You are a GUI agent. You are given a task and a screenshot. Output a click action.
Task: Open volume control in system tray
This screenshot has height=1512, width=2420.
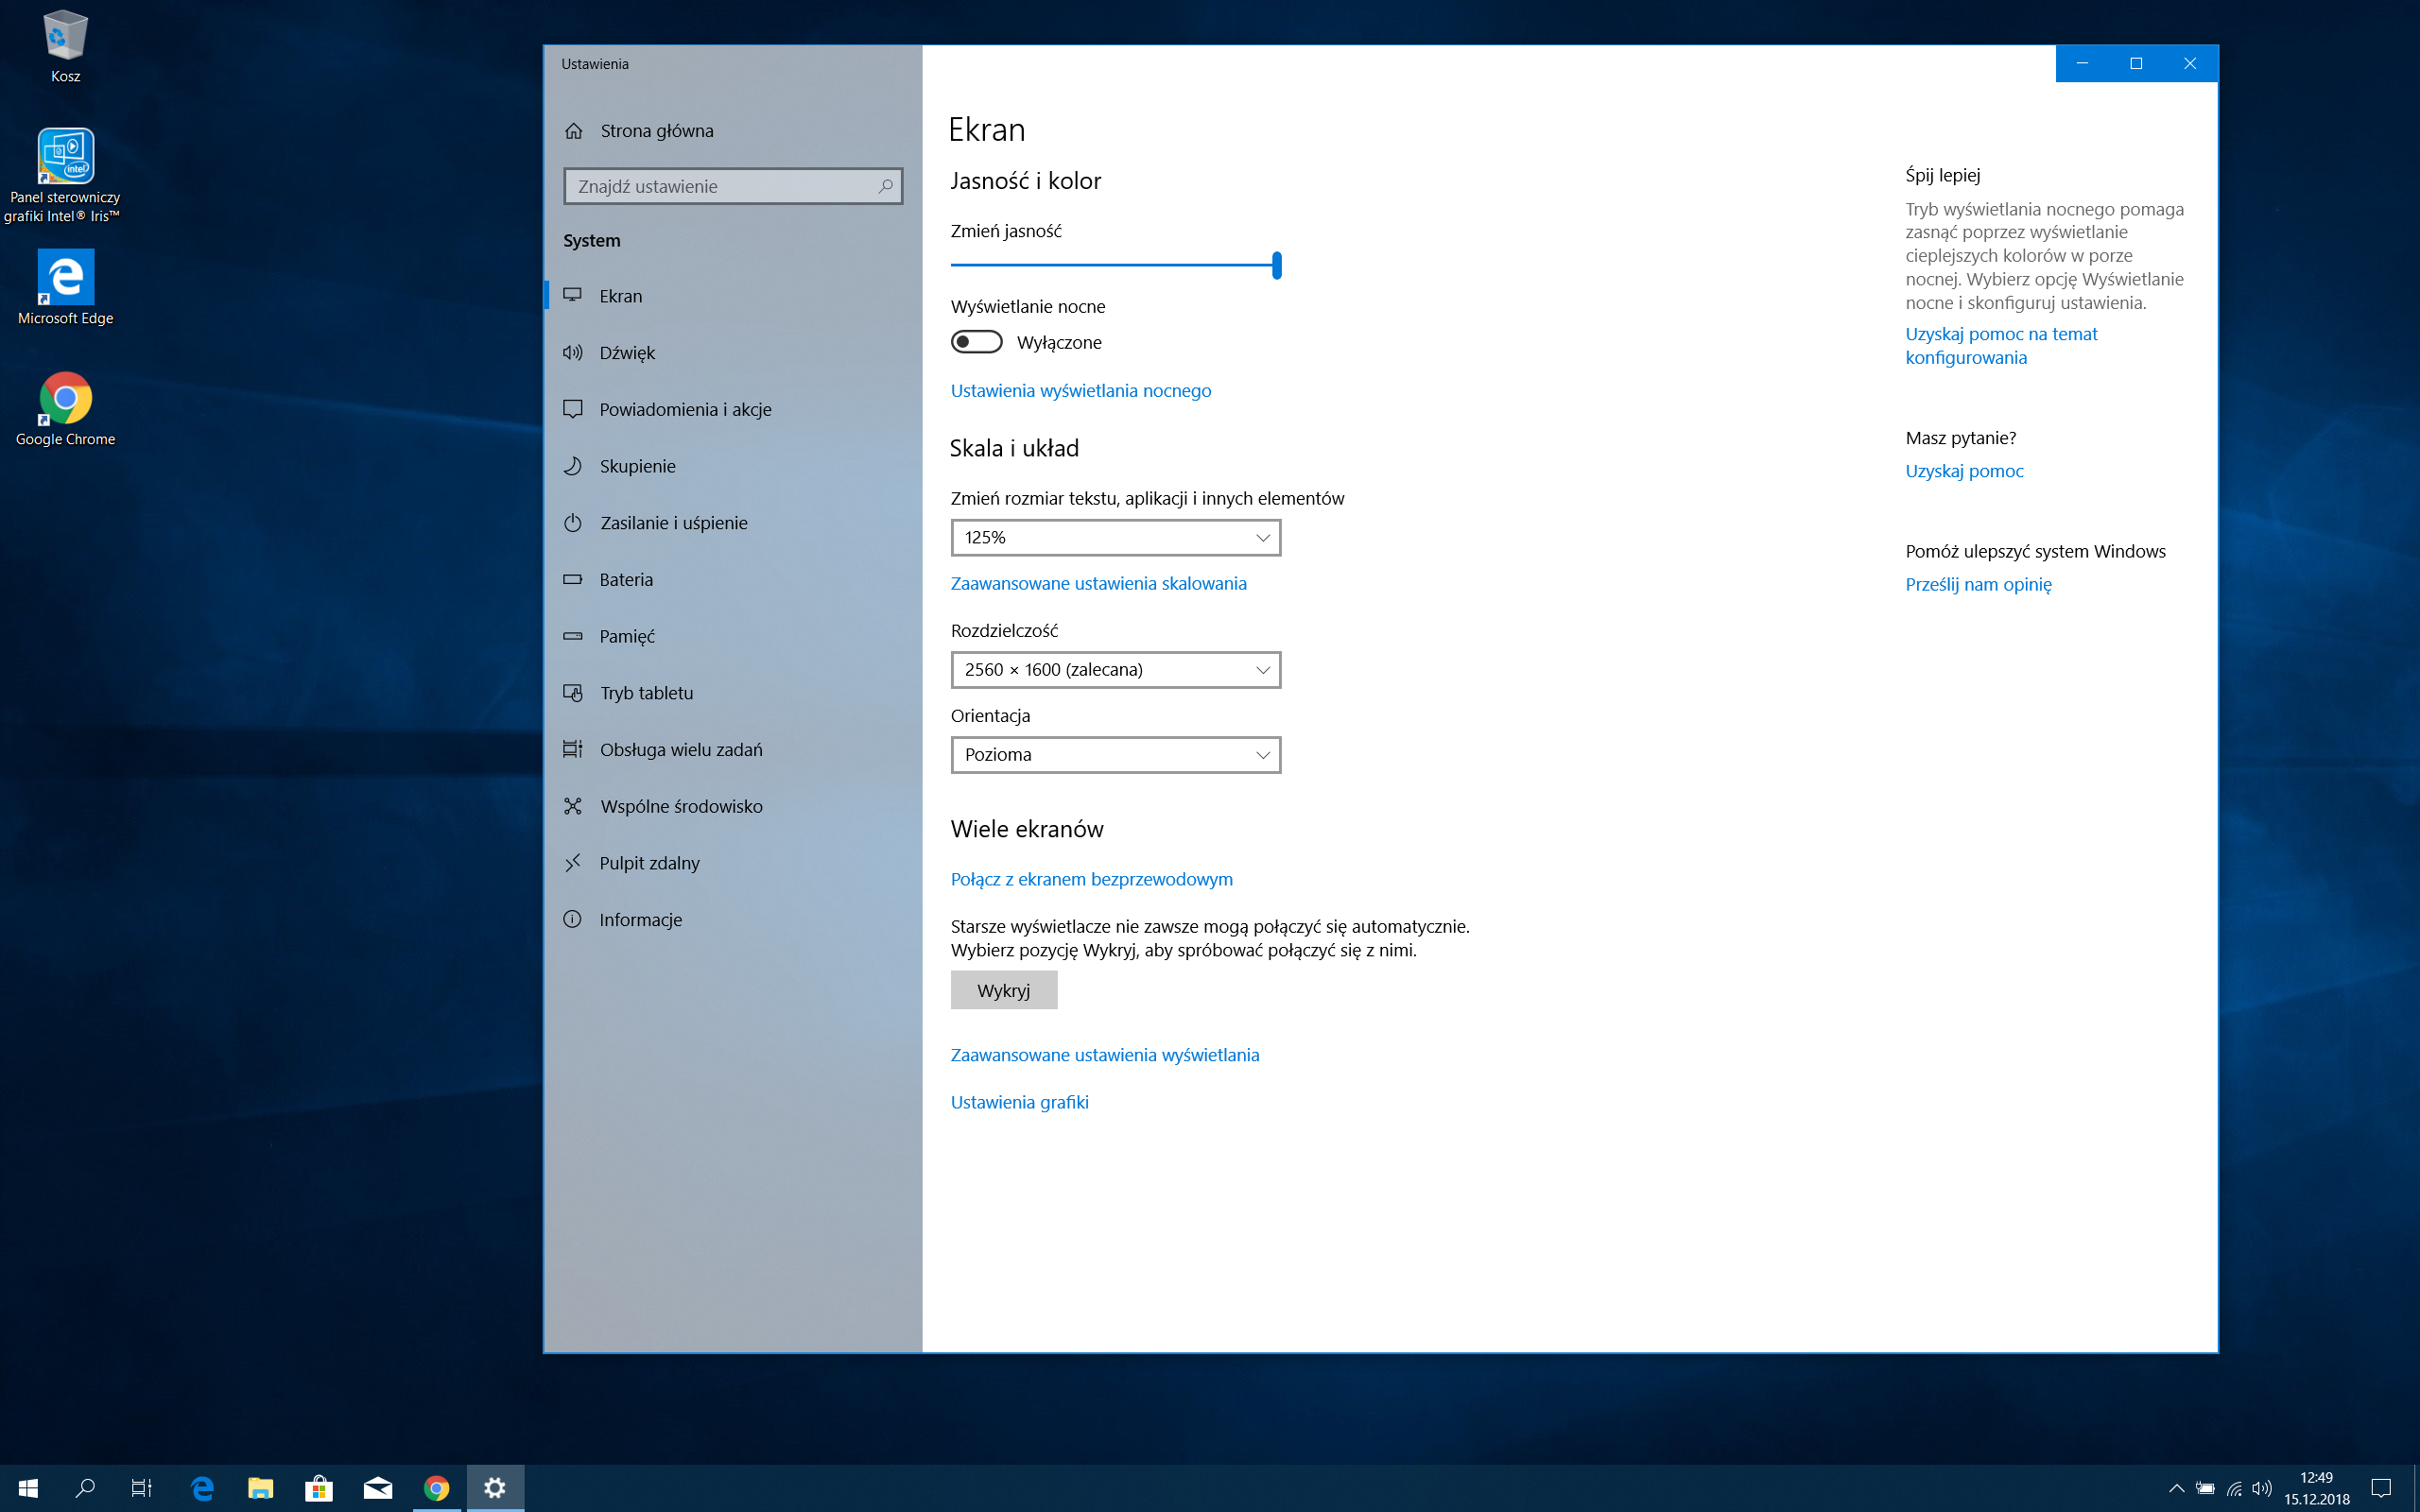tap(2262, 1488)
